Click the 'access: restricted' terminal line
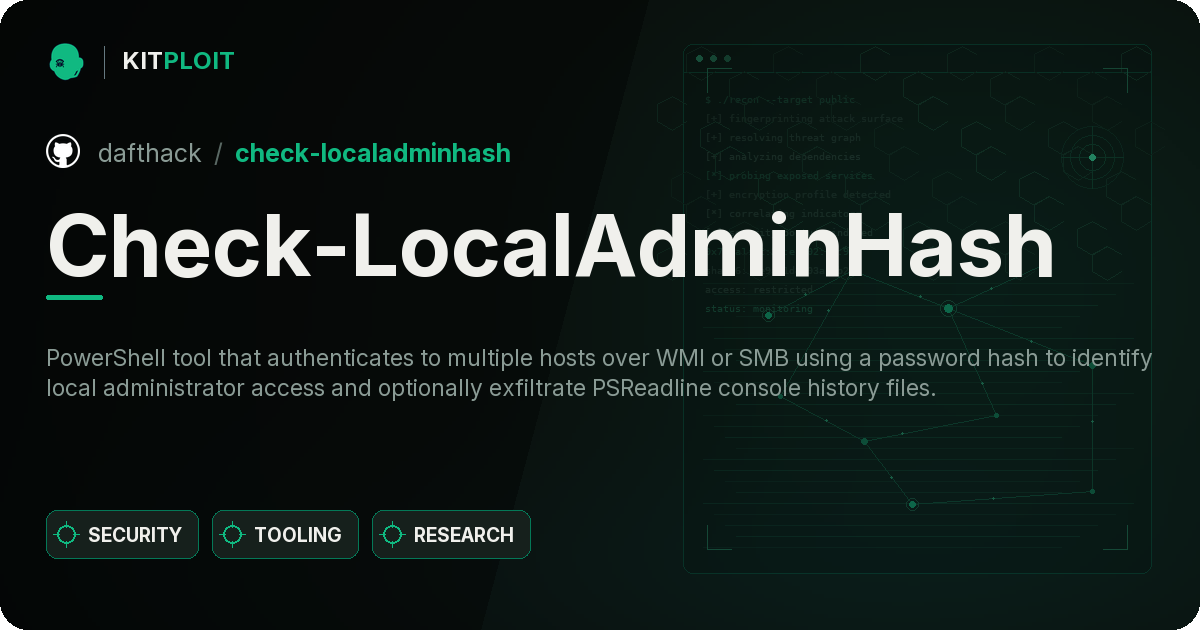Image resolution: width=1200 pixels, height=630 pixels. [759, 290]
